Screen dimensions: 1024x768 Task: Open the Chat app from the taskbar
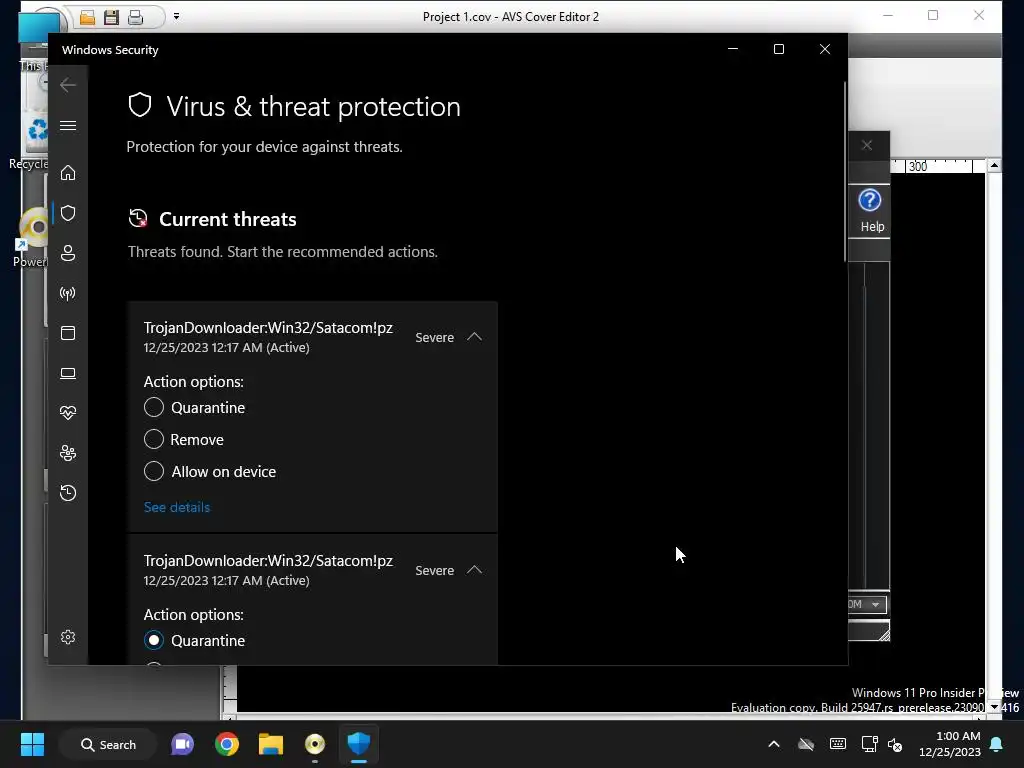(x=183, y=744)
